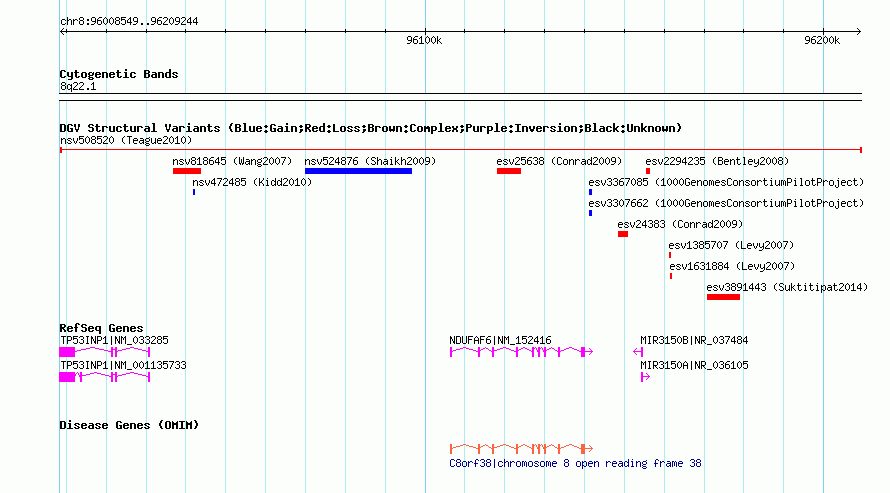Click the right arrow end of the ruler
Viewport: 890px width, 493px height.
click(858, 31)
